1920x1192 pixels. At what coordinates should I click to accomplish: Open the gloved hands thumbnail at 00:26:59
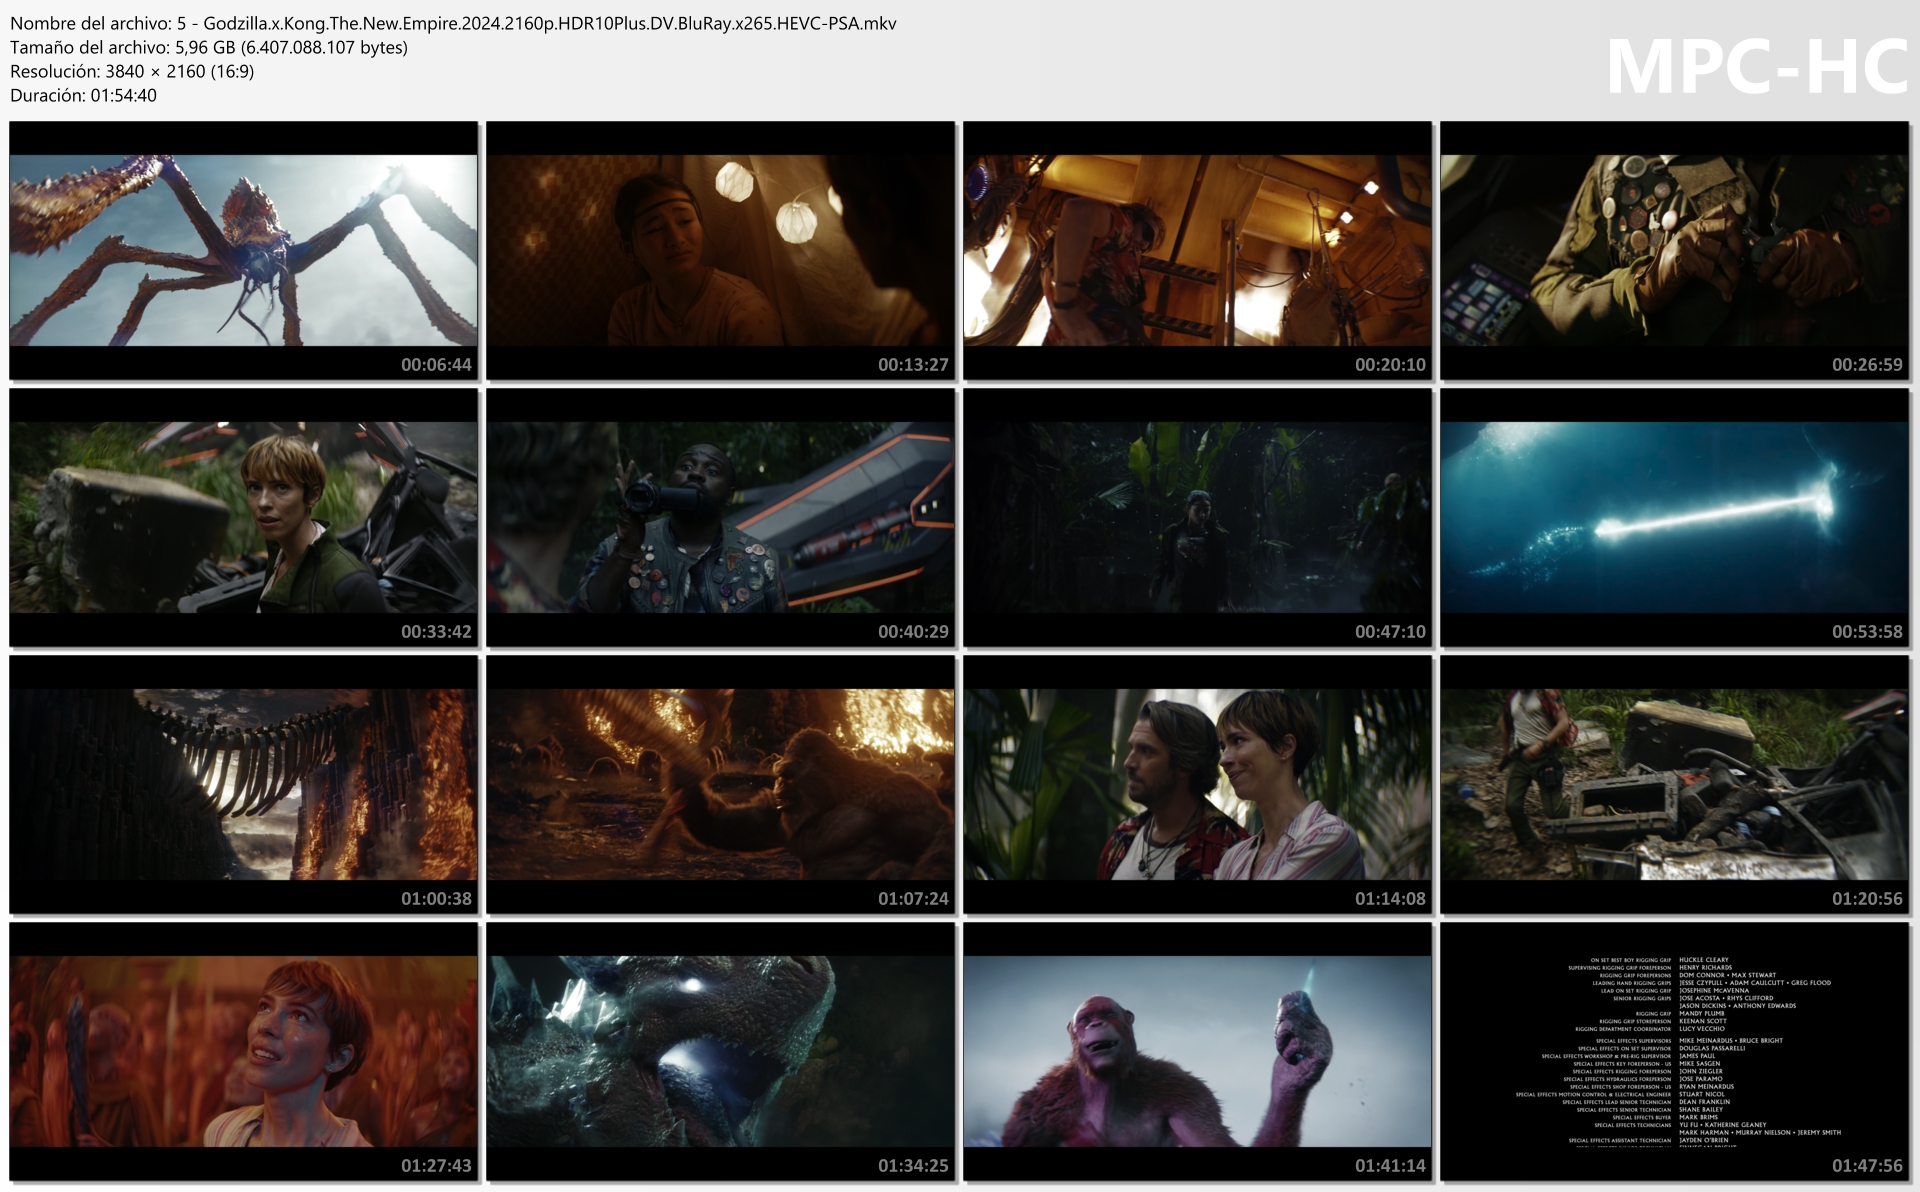click(1675, 250)
